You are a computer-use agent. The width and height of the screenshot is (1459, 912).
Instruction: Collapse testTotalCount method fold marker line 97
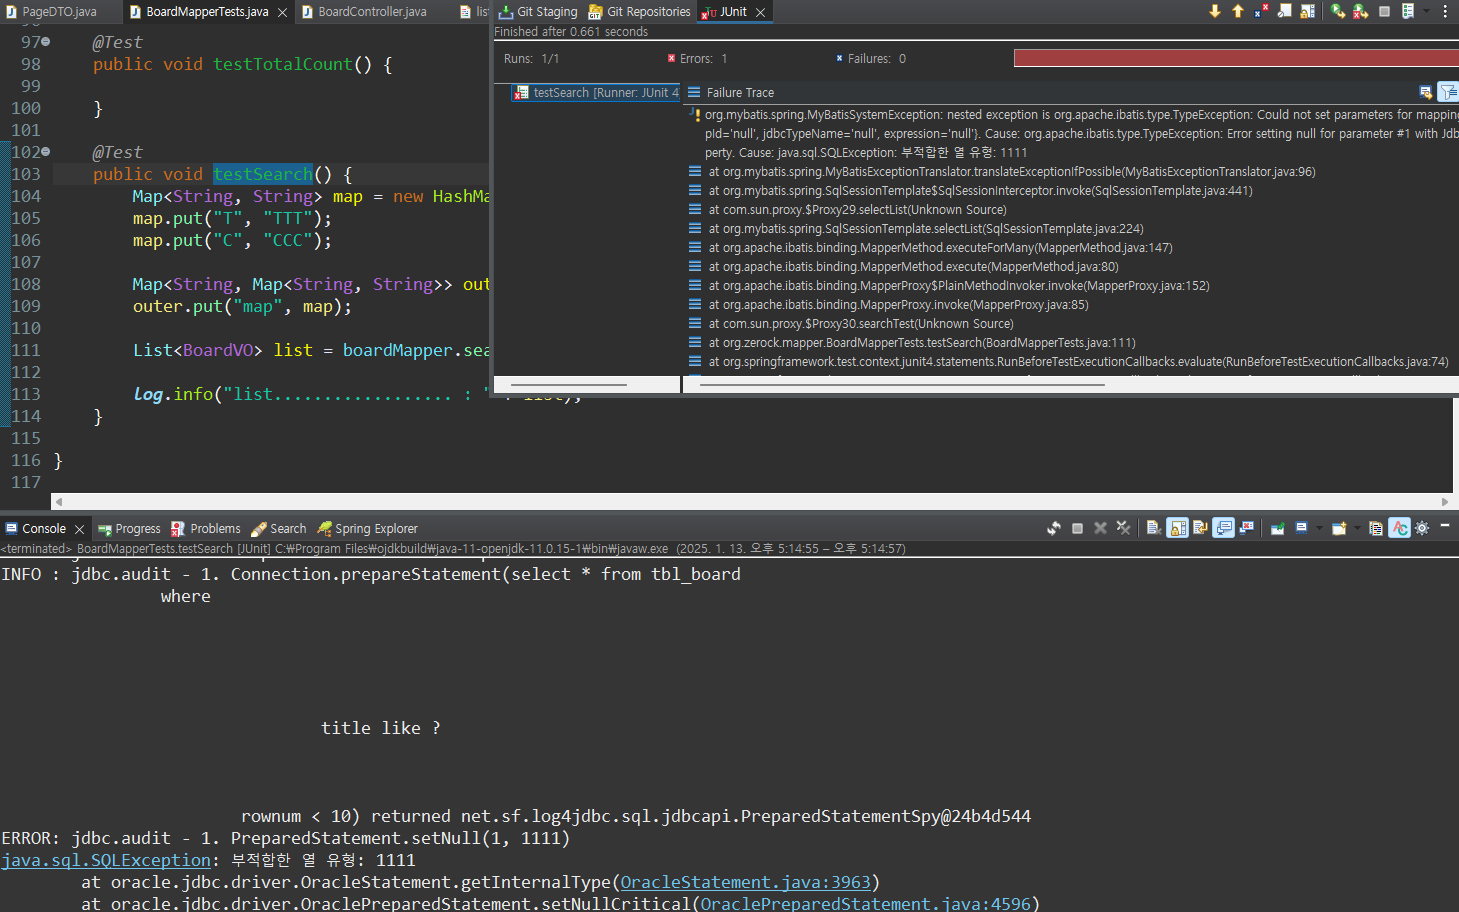coord(46,42)
